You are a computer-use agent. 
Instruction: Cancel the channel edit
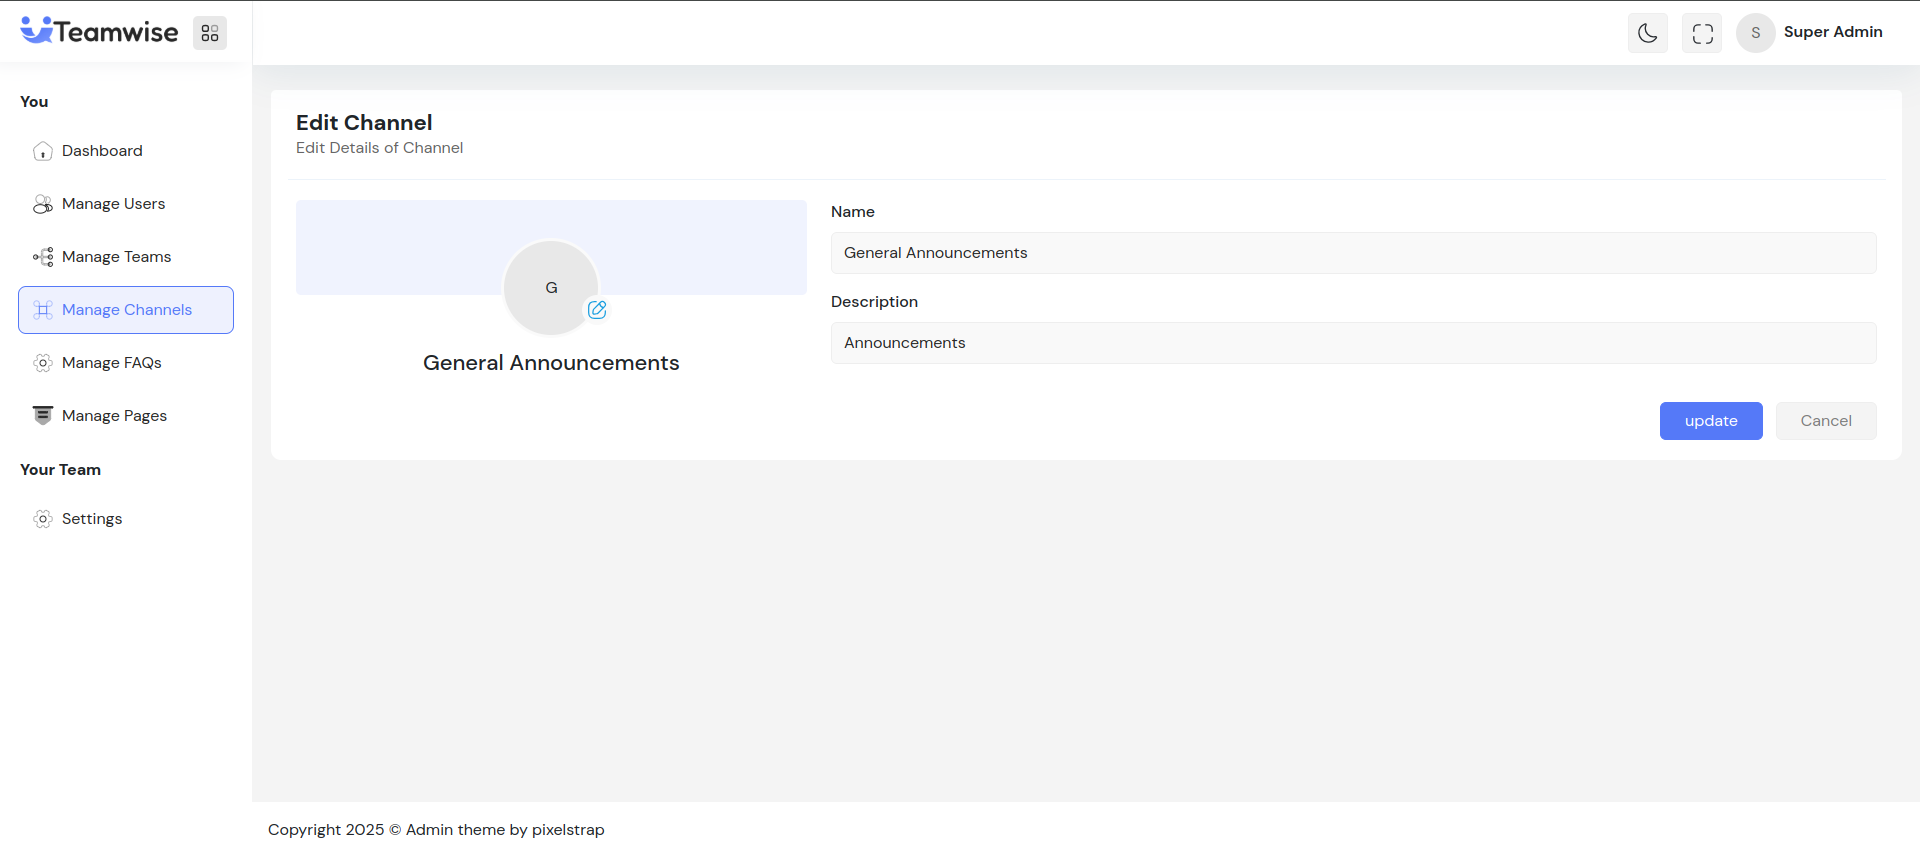coord(1825,421)
